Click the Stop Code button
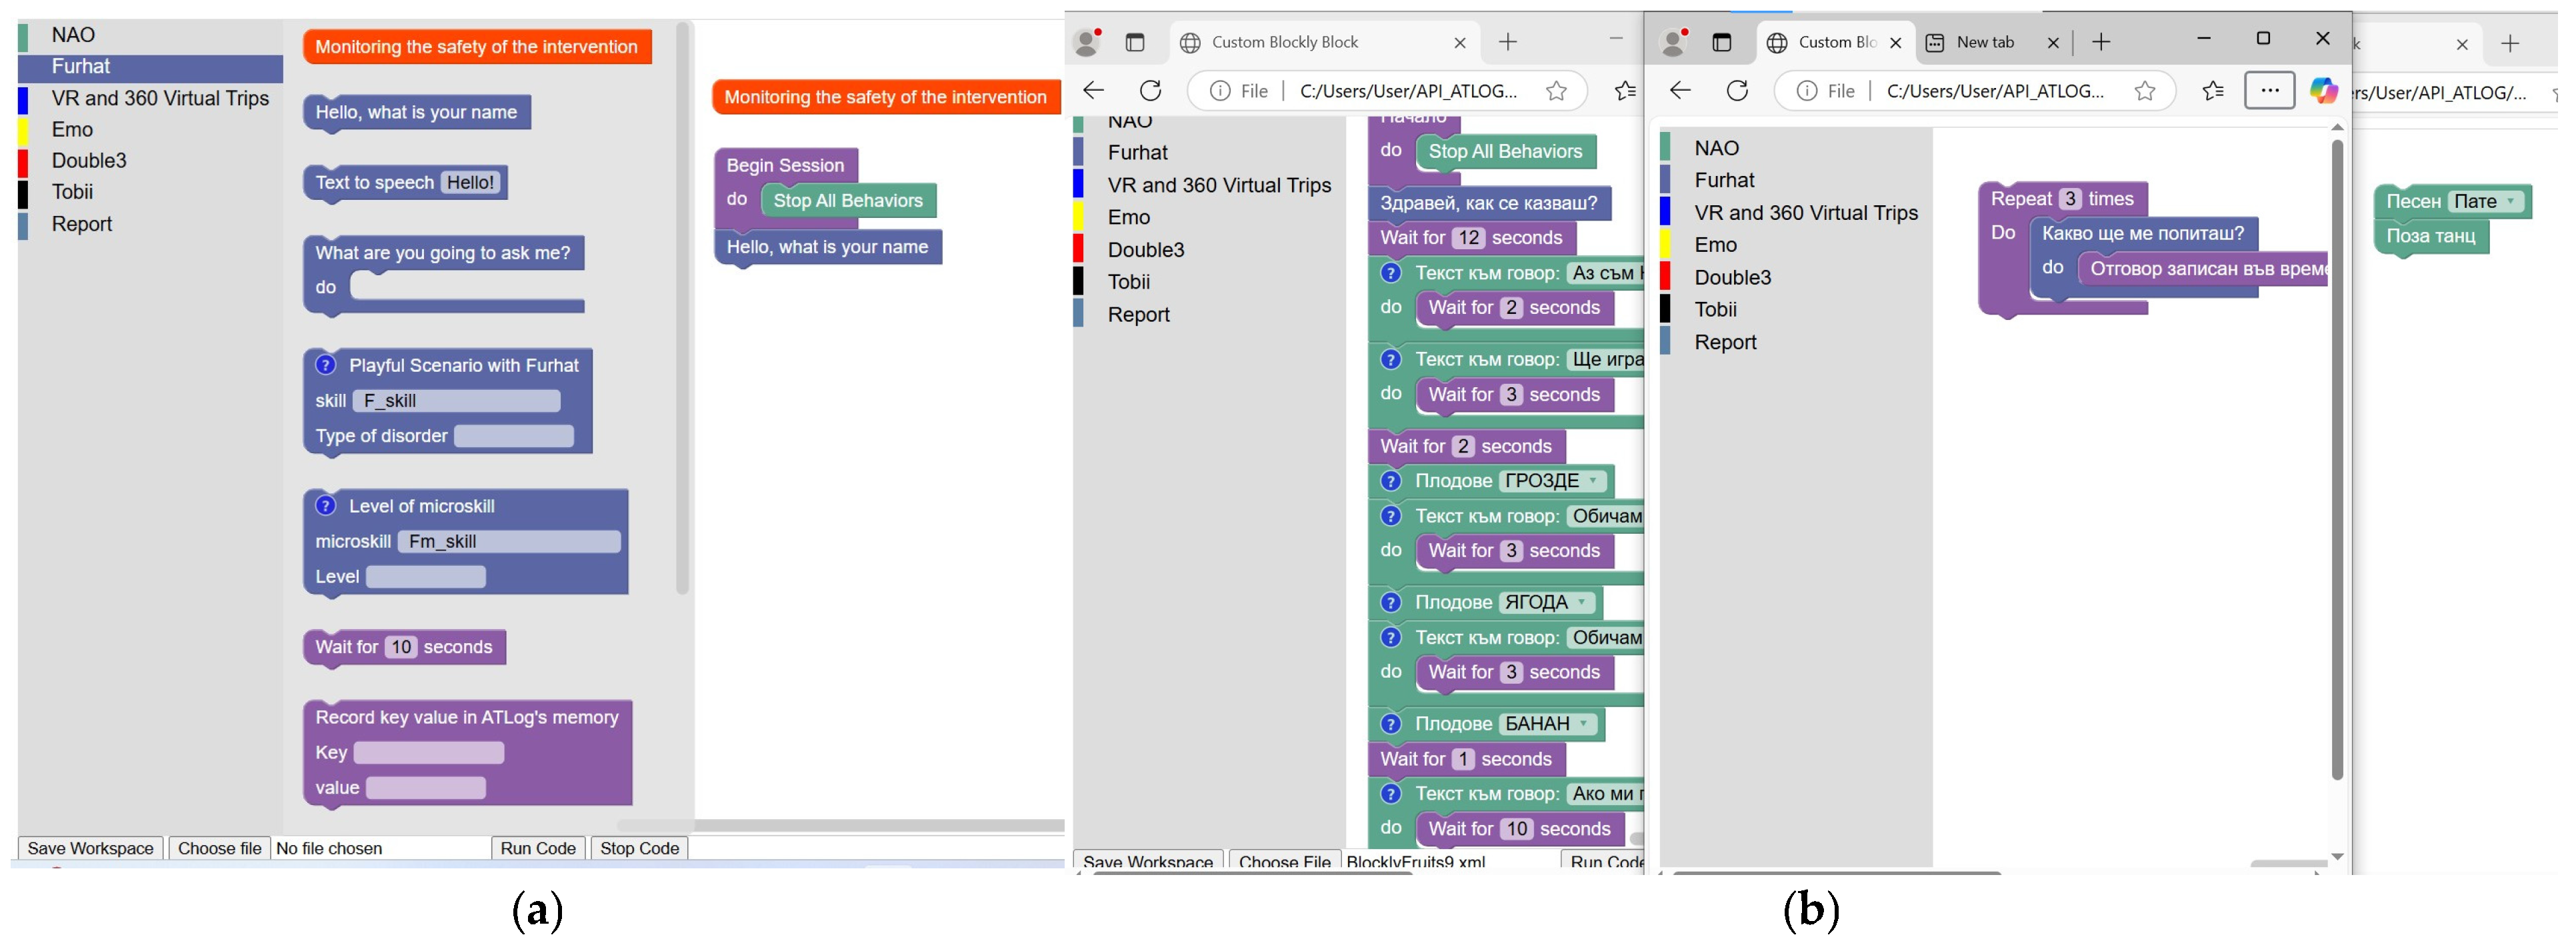This screenshot has width=2576, height=949. pyautogui.click(x=639, y=848)
